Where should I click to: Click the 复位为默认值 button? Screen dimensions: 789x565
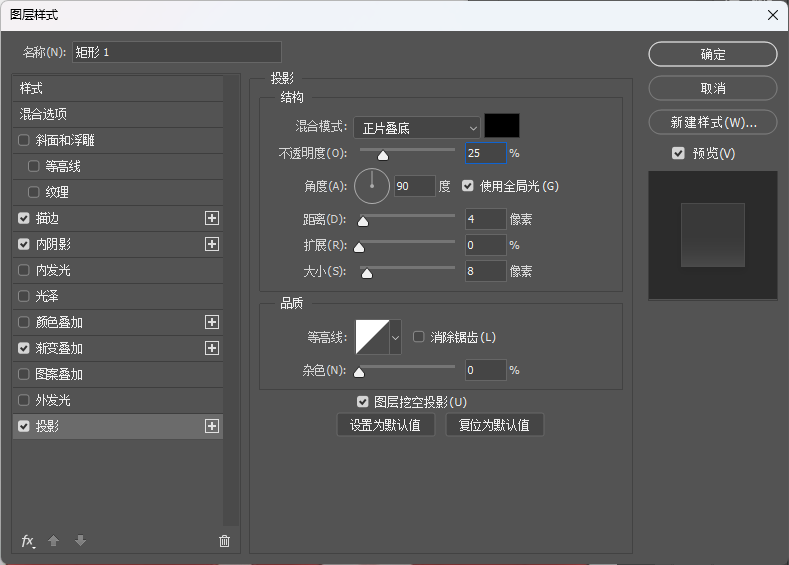click(494, 425)
